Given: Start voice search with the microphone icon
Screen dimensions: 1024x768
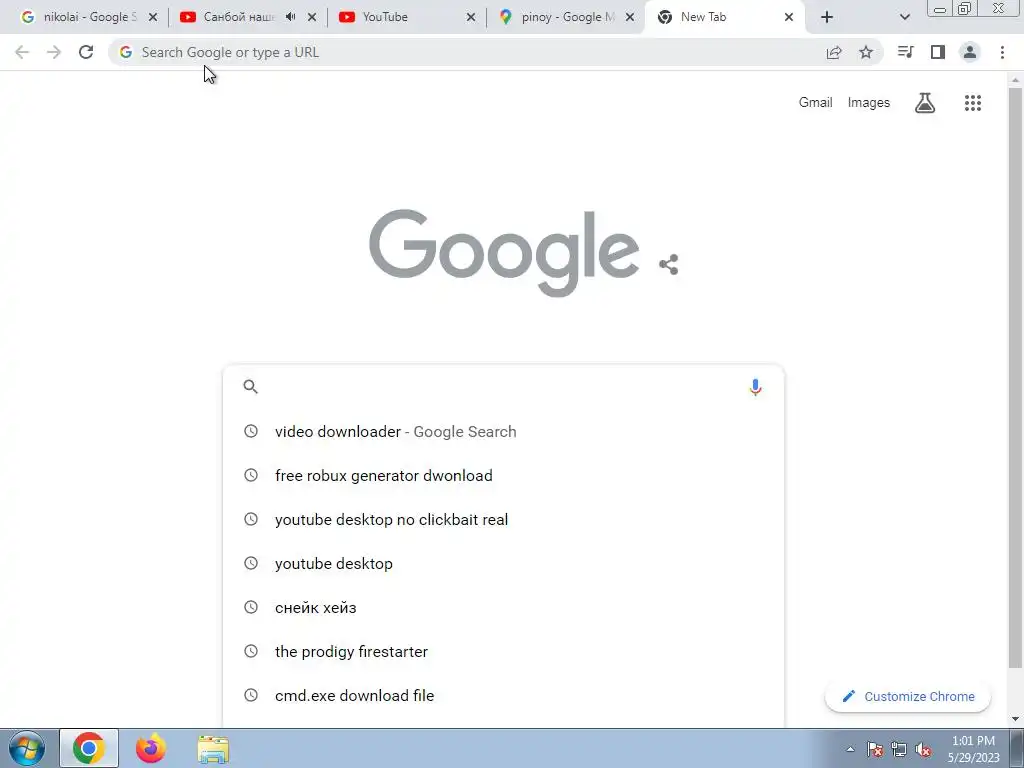Looking at the screenshot, I should coord(755,387).
